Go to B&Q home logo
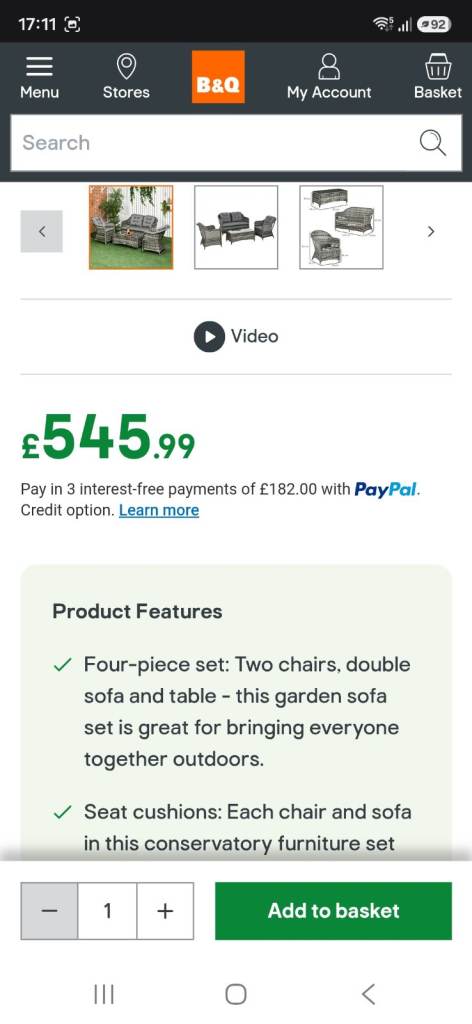 (x=218, y=77)
